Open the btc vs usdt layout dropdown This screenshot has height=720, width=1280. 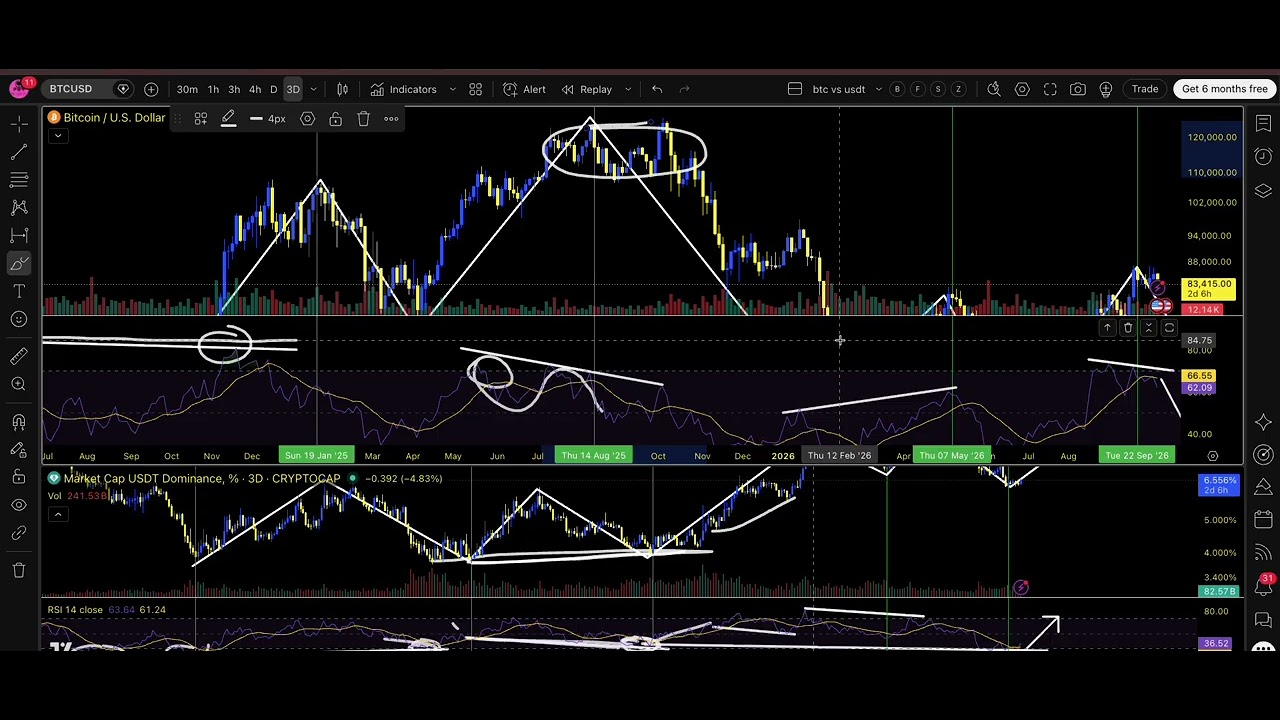coord(878,89)
